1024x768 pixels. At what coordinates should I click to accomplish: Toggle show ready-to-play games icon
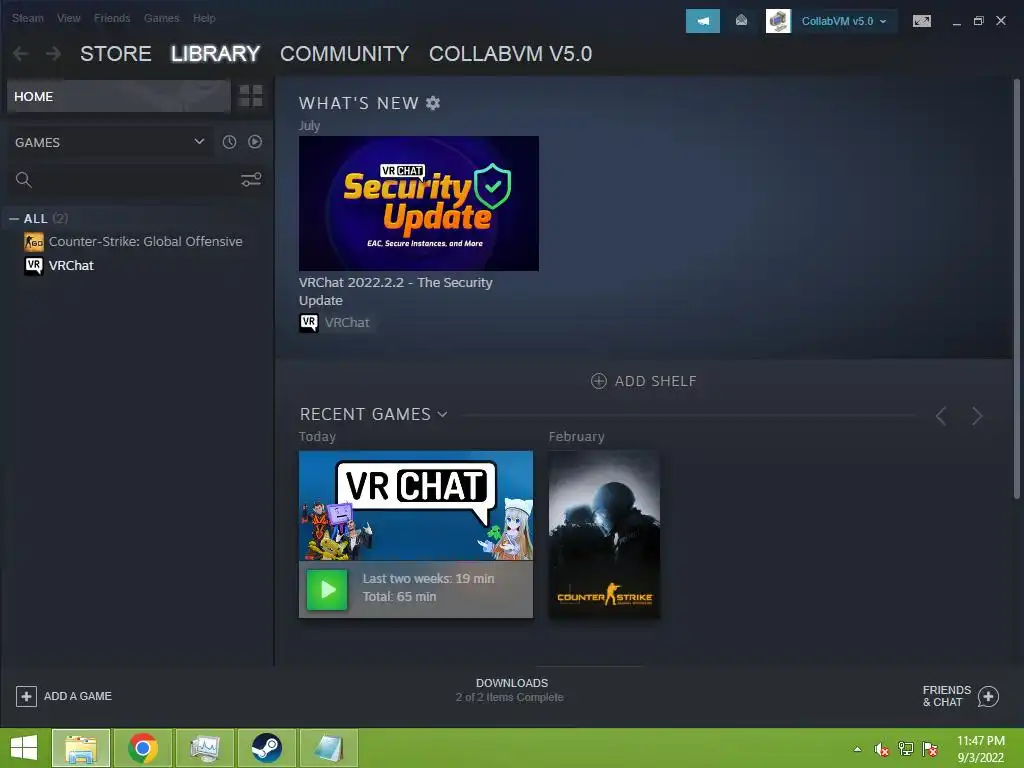[x=255, y=142]
